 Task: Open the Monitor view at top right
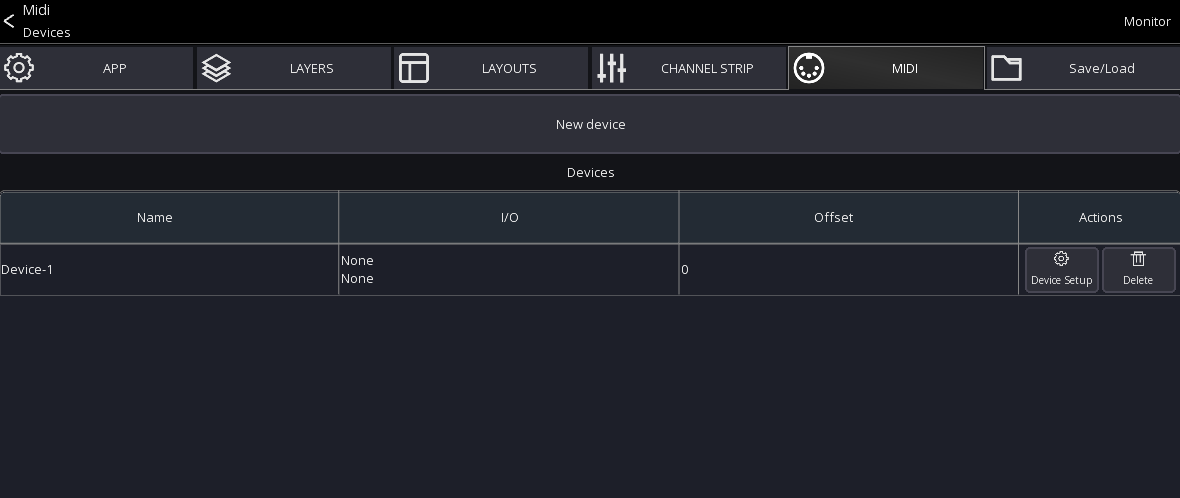pos(1146,21)
